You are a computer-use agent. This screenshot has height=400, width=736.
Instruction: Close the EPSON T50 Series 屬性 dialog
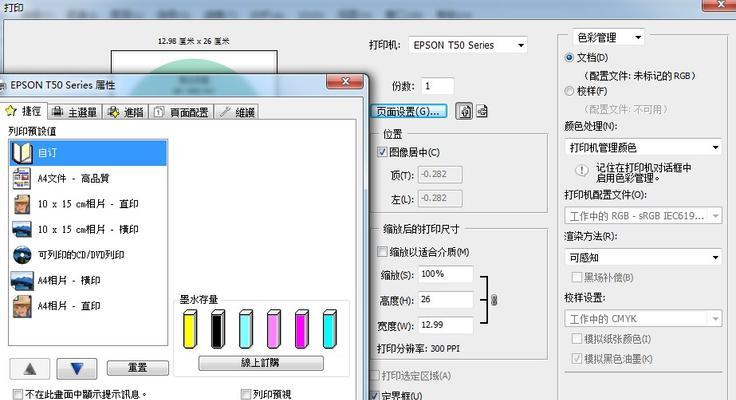345,82
